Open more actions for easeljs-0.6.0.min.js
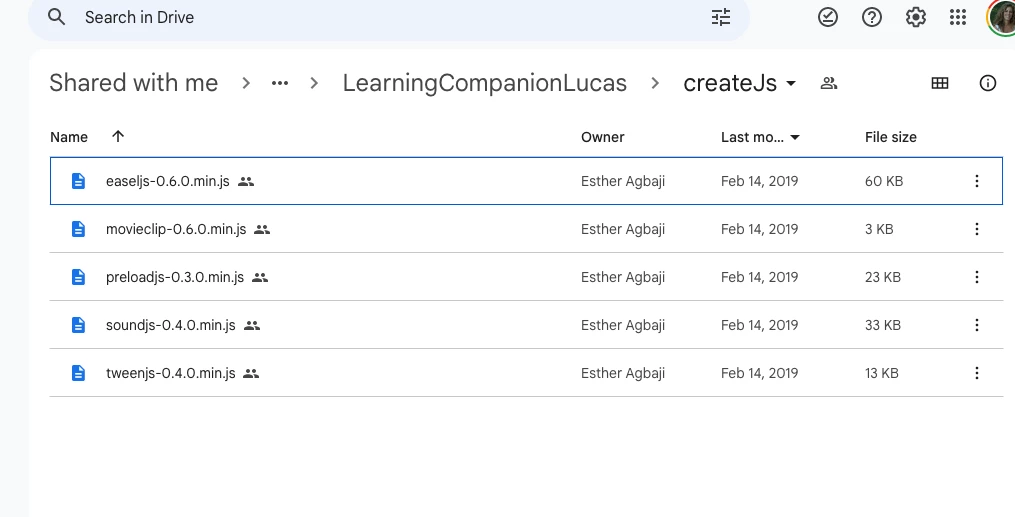 977,181
